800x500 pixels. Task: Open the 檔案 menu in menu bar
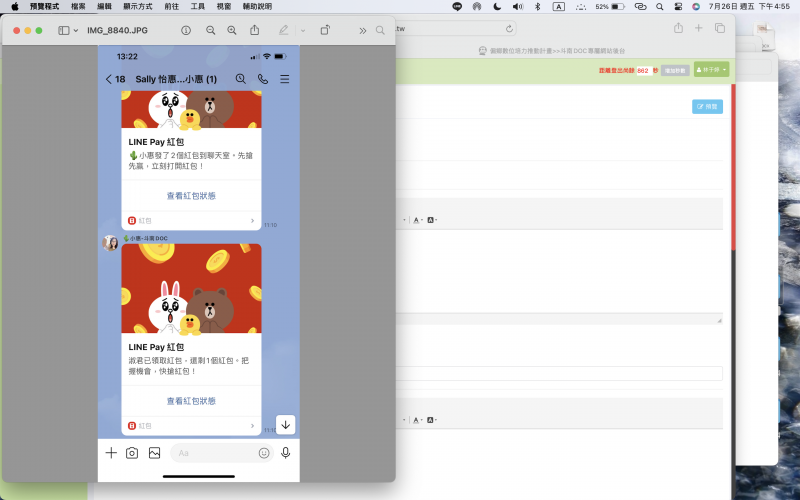(x=78, y=6)
